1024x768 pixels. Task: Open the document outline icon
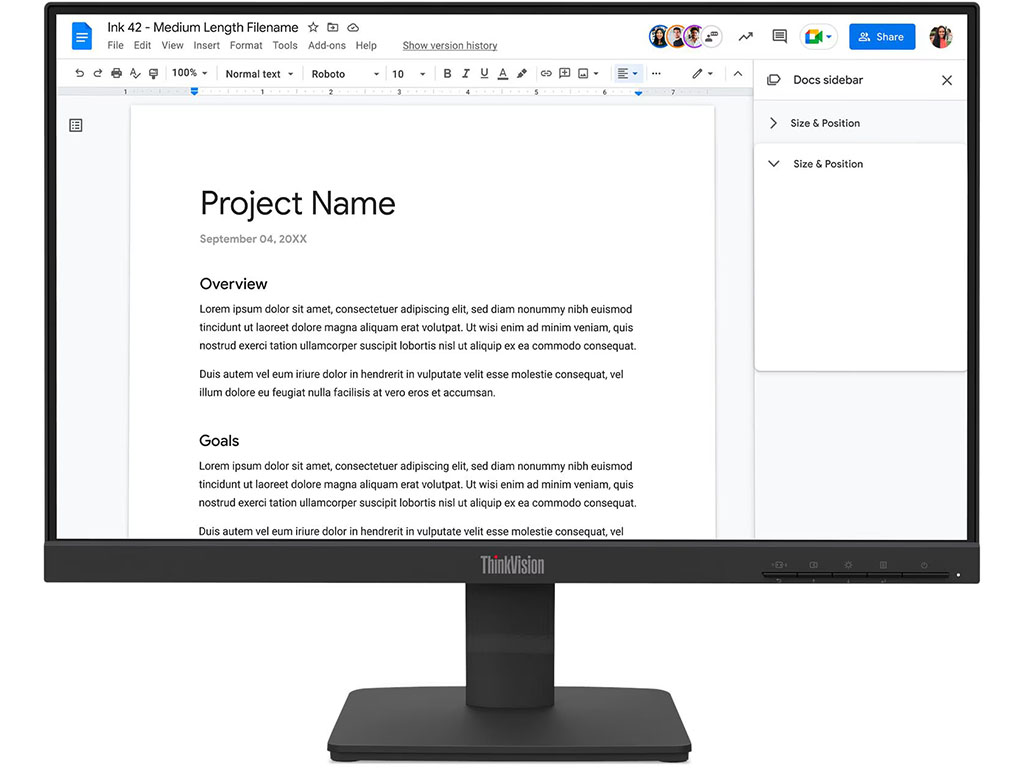[76, 125]
